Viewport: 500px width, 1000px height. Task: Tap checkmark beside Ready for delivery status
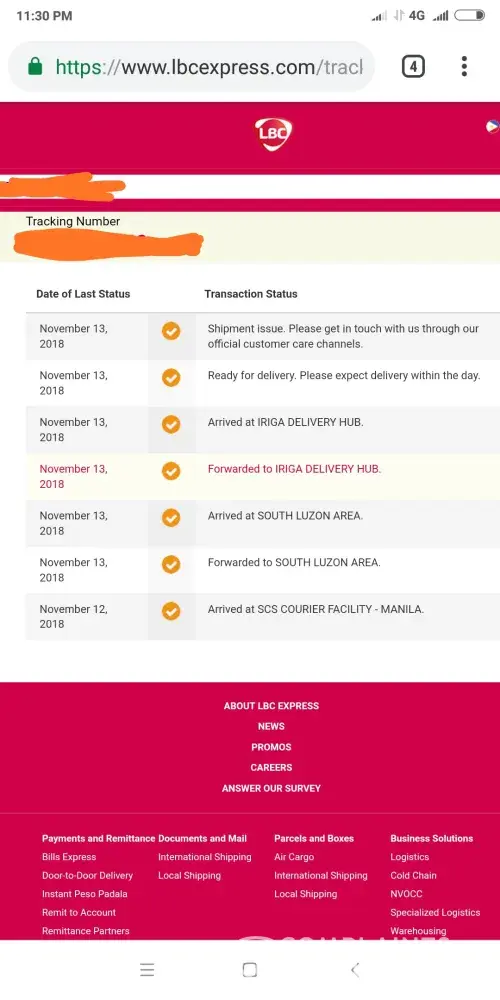[171, 378]
